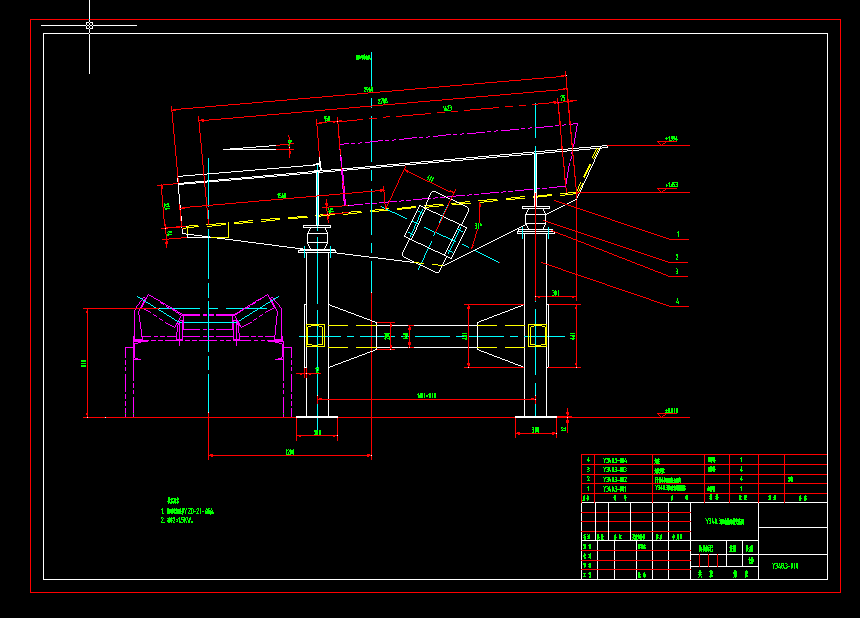Click the topmost elevation marker triangle
This screenshot has width=860, height=618.
click(663, 144)
